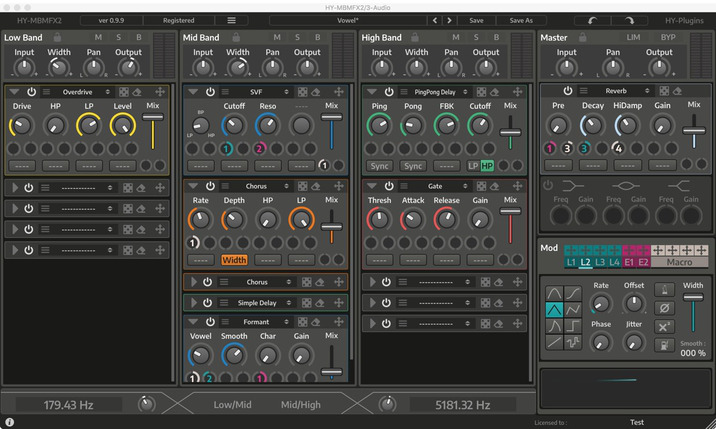Select the triangle LFO waveform shape

(x=554, y=310)
